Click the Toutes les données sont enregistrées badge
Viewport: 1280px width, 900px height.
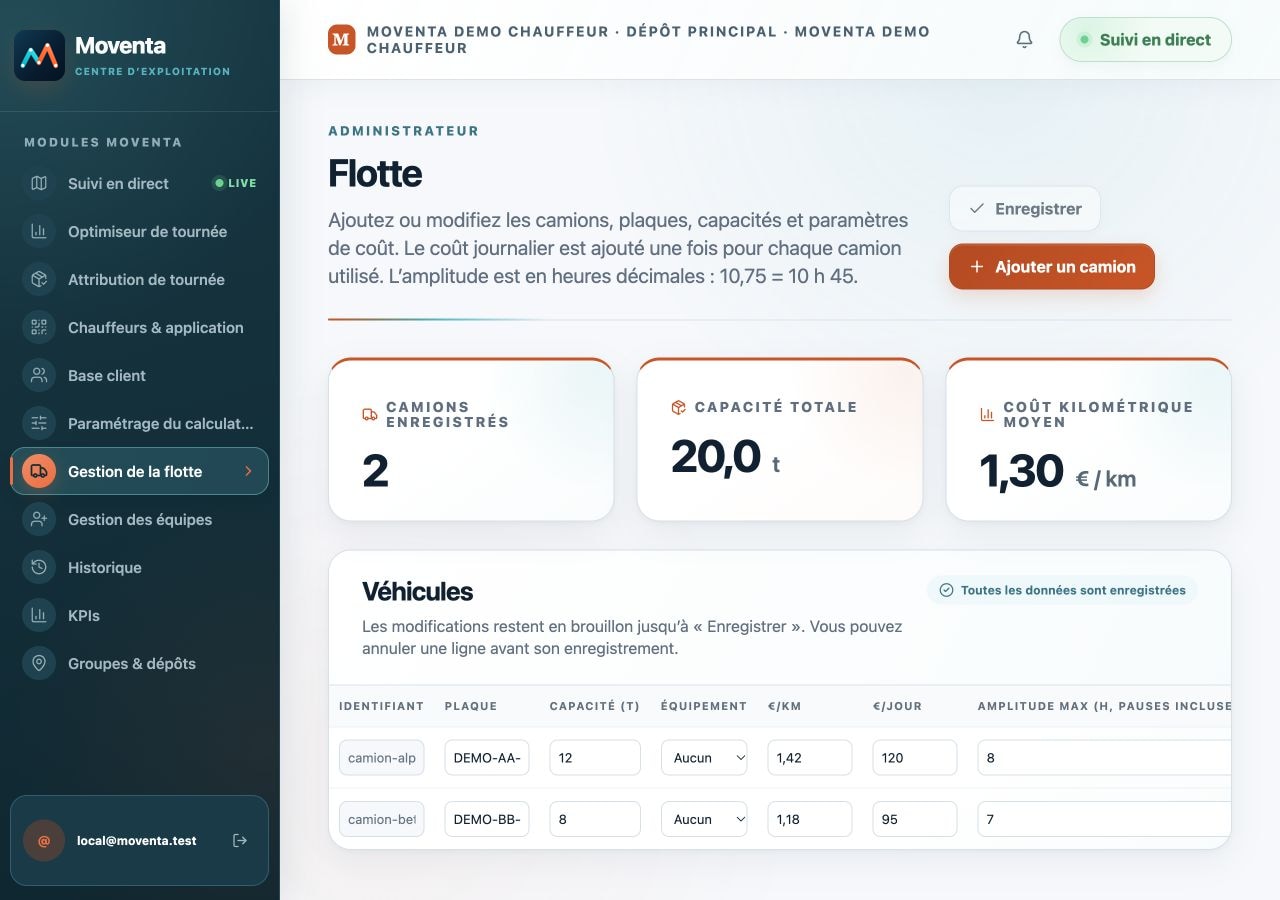1062,590
